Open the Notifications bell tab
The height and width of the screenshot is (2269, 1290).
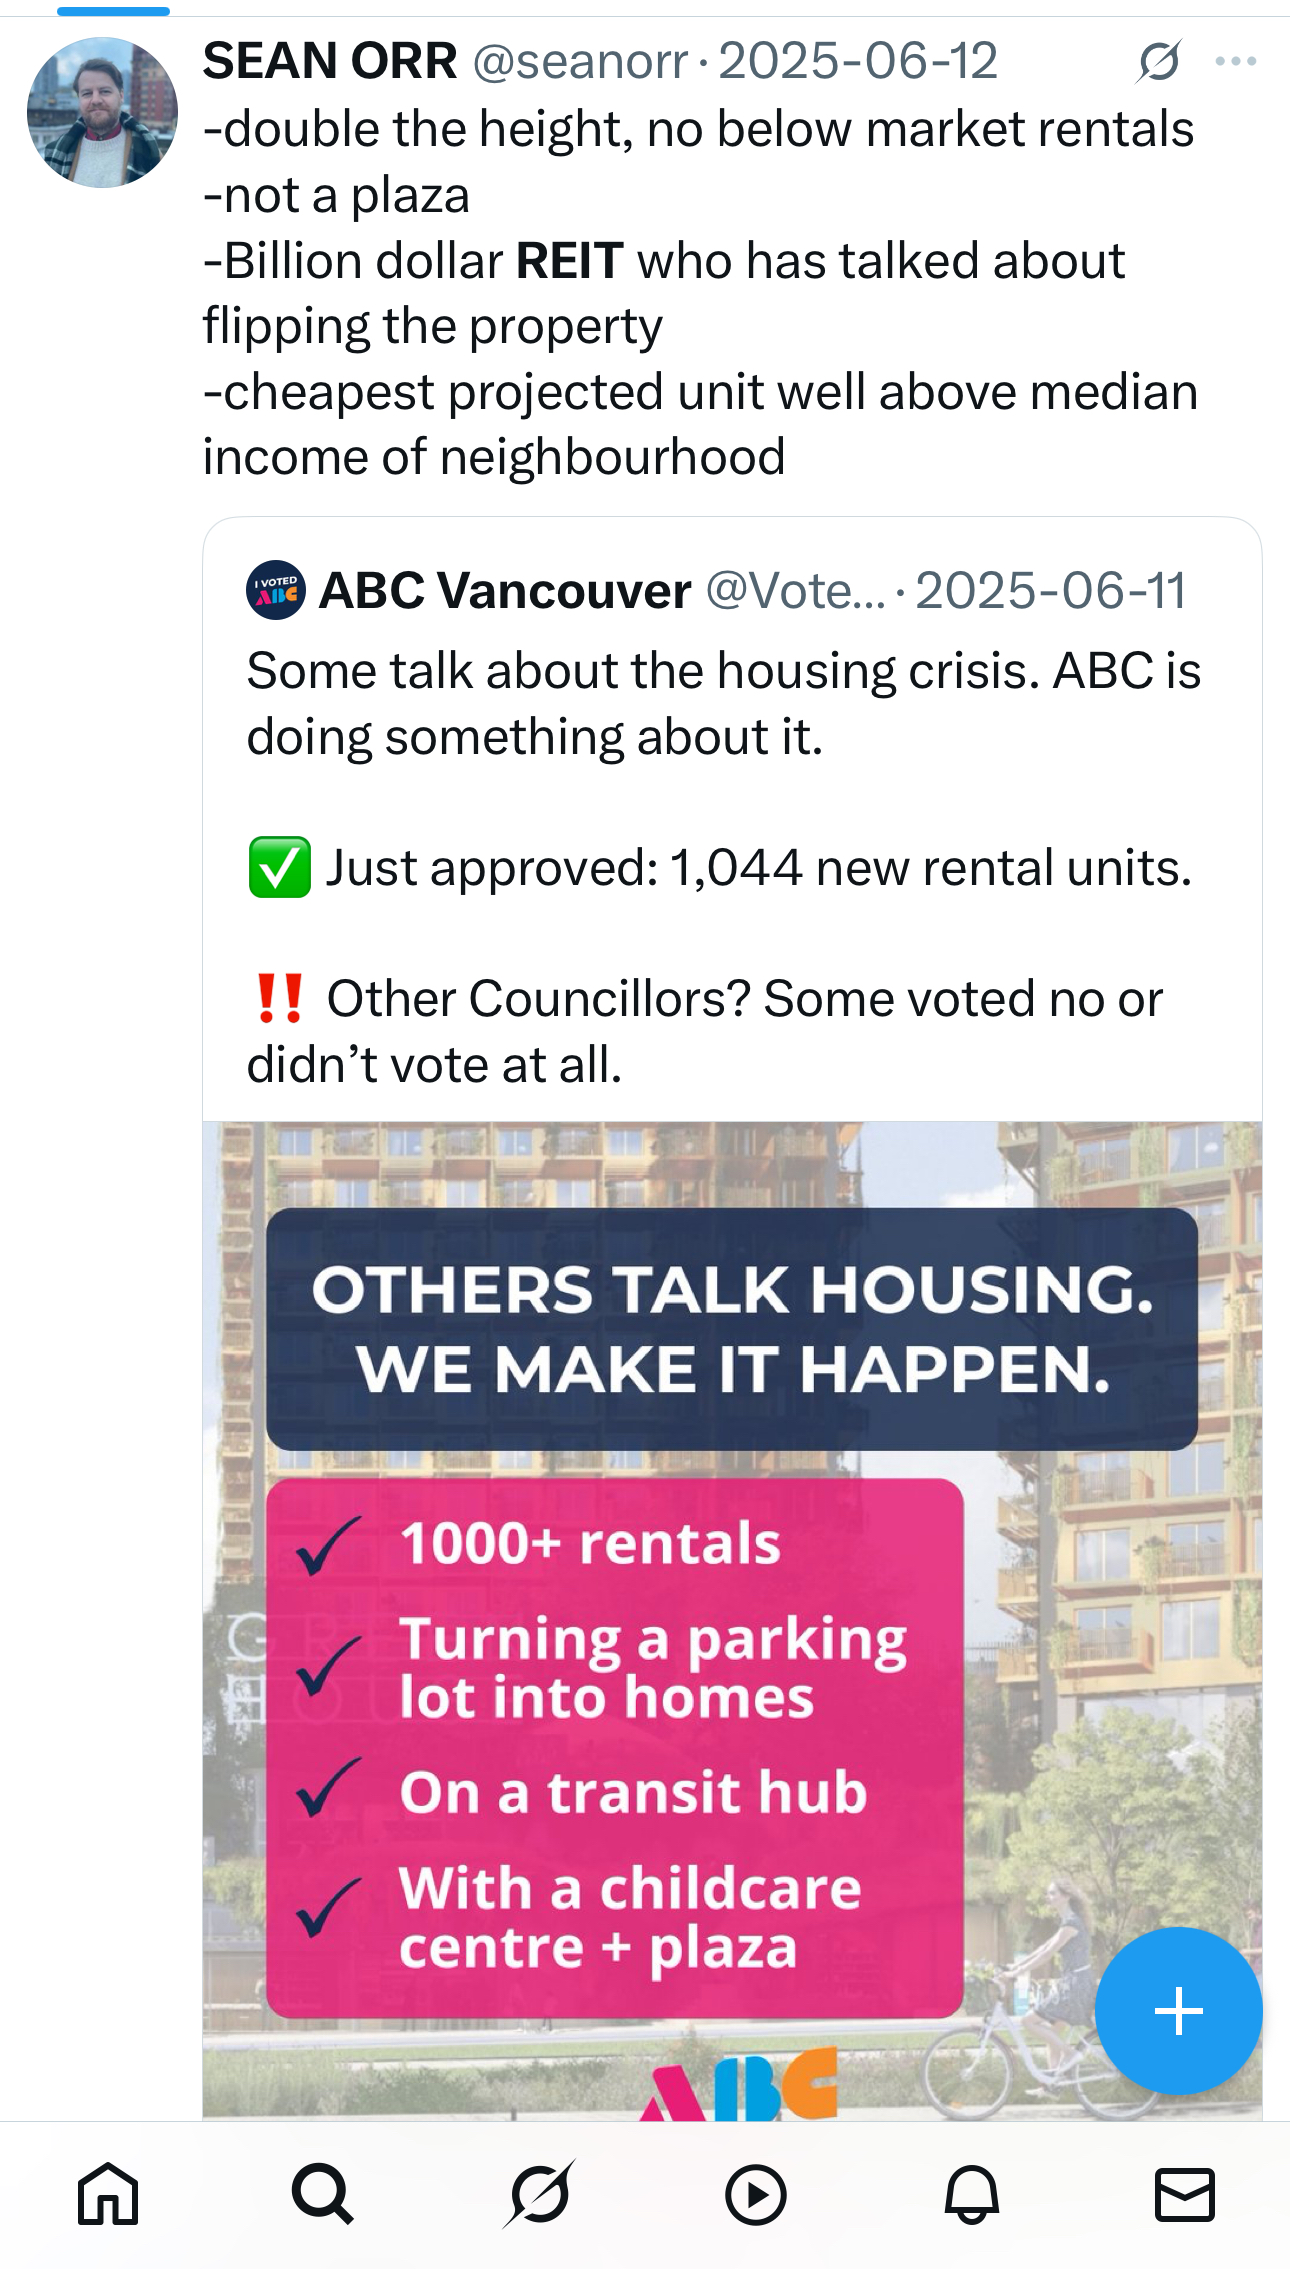click(971, 2194)
